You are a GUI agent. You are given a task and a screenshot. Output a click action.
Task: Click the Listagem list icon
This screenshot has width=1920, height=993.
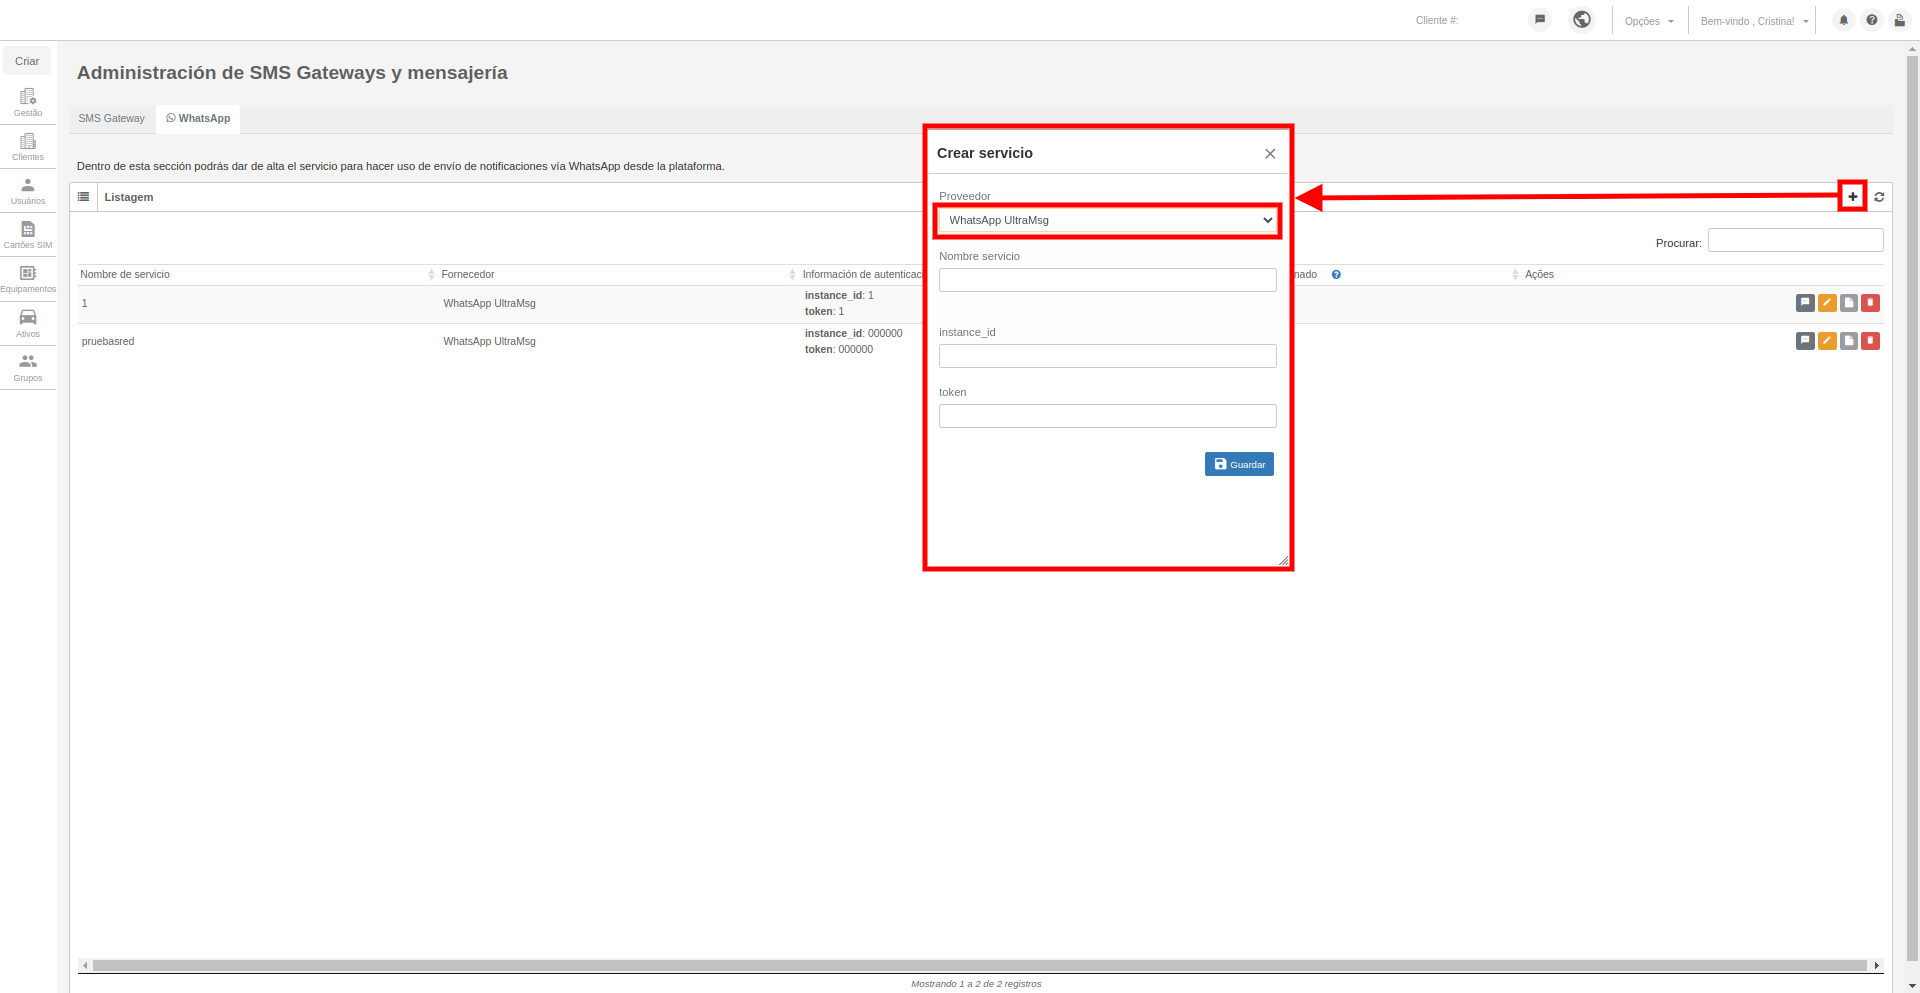84,197
